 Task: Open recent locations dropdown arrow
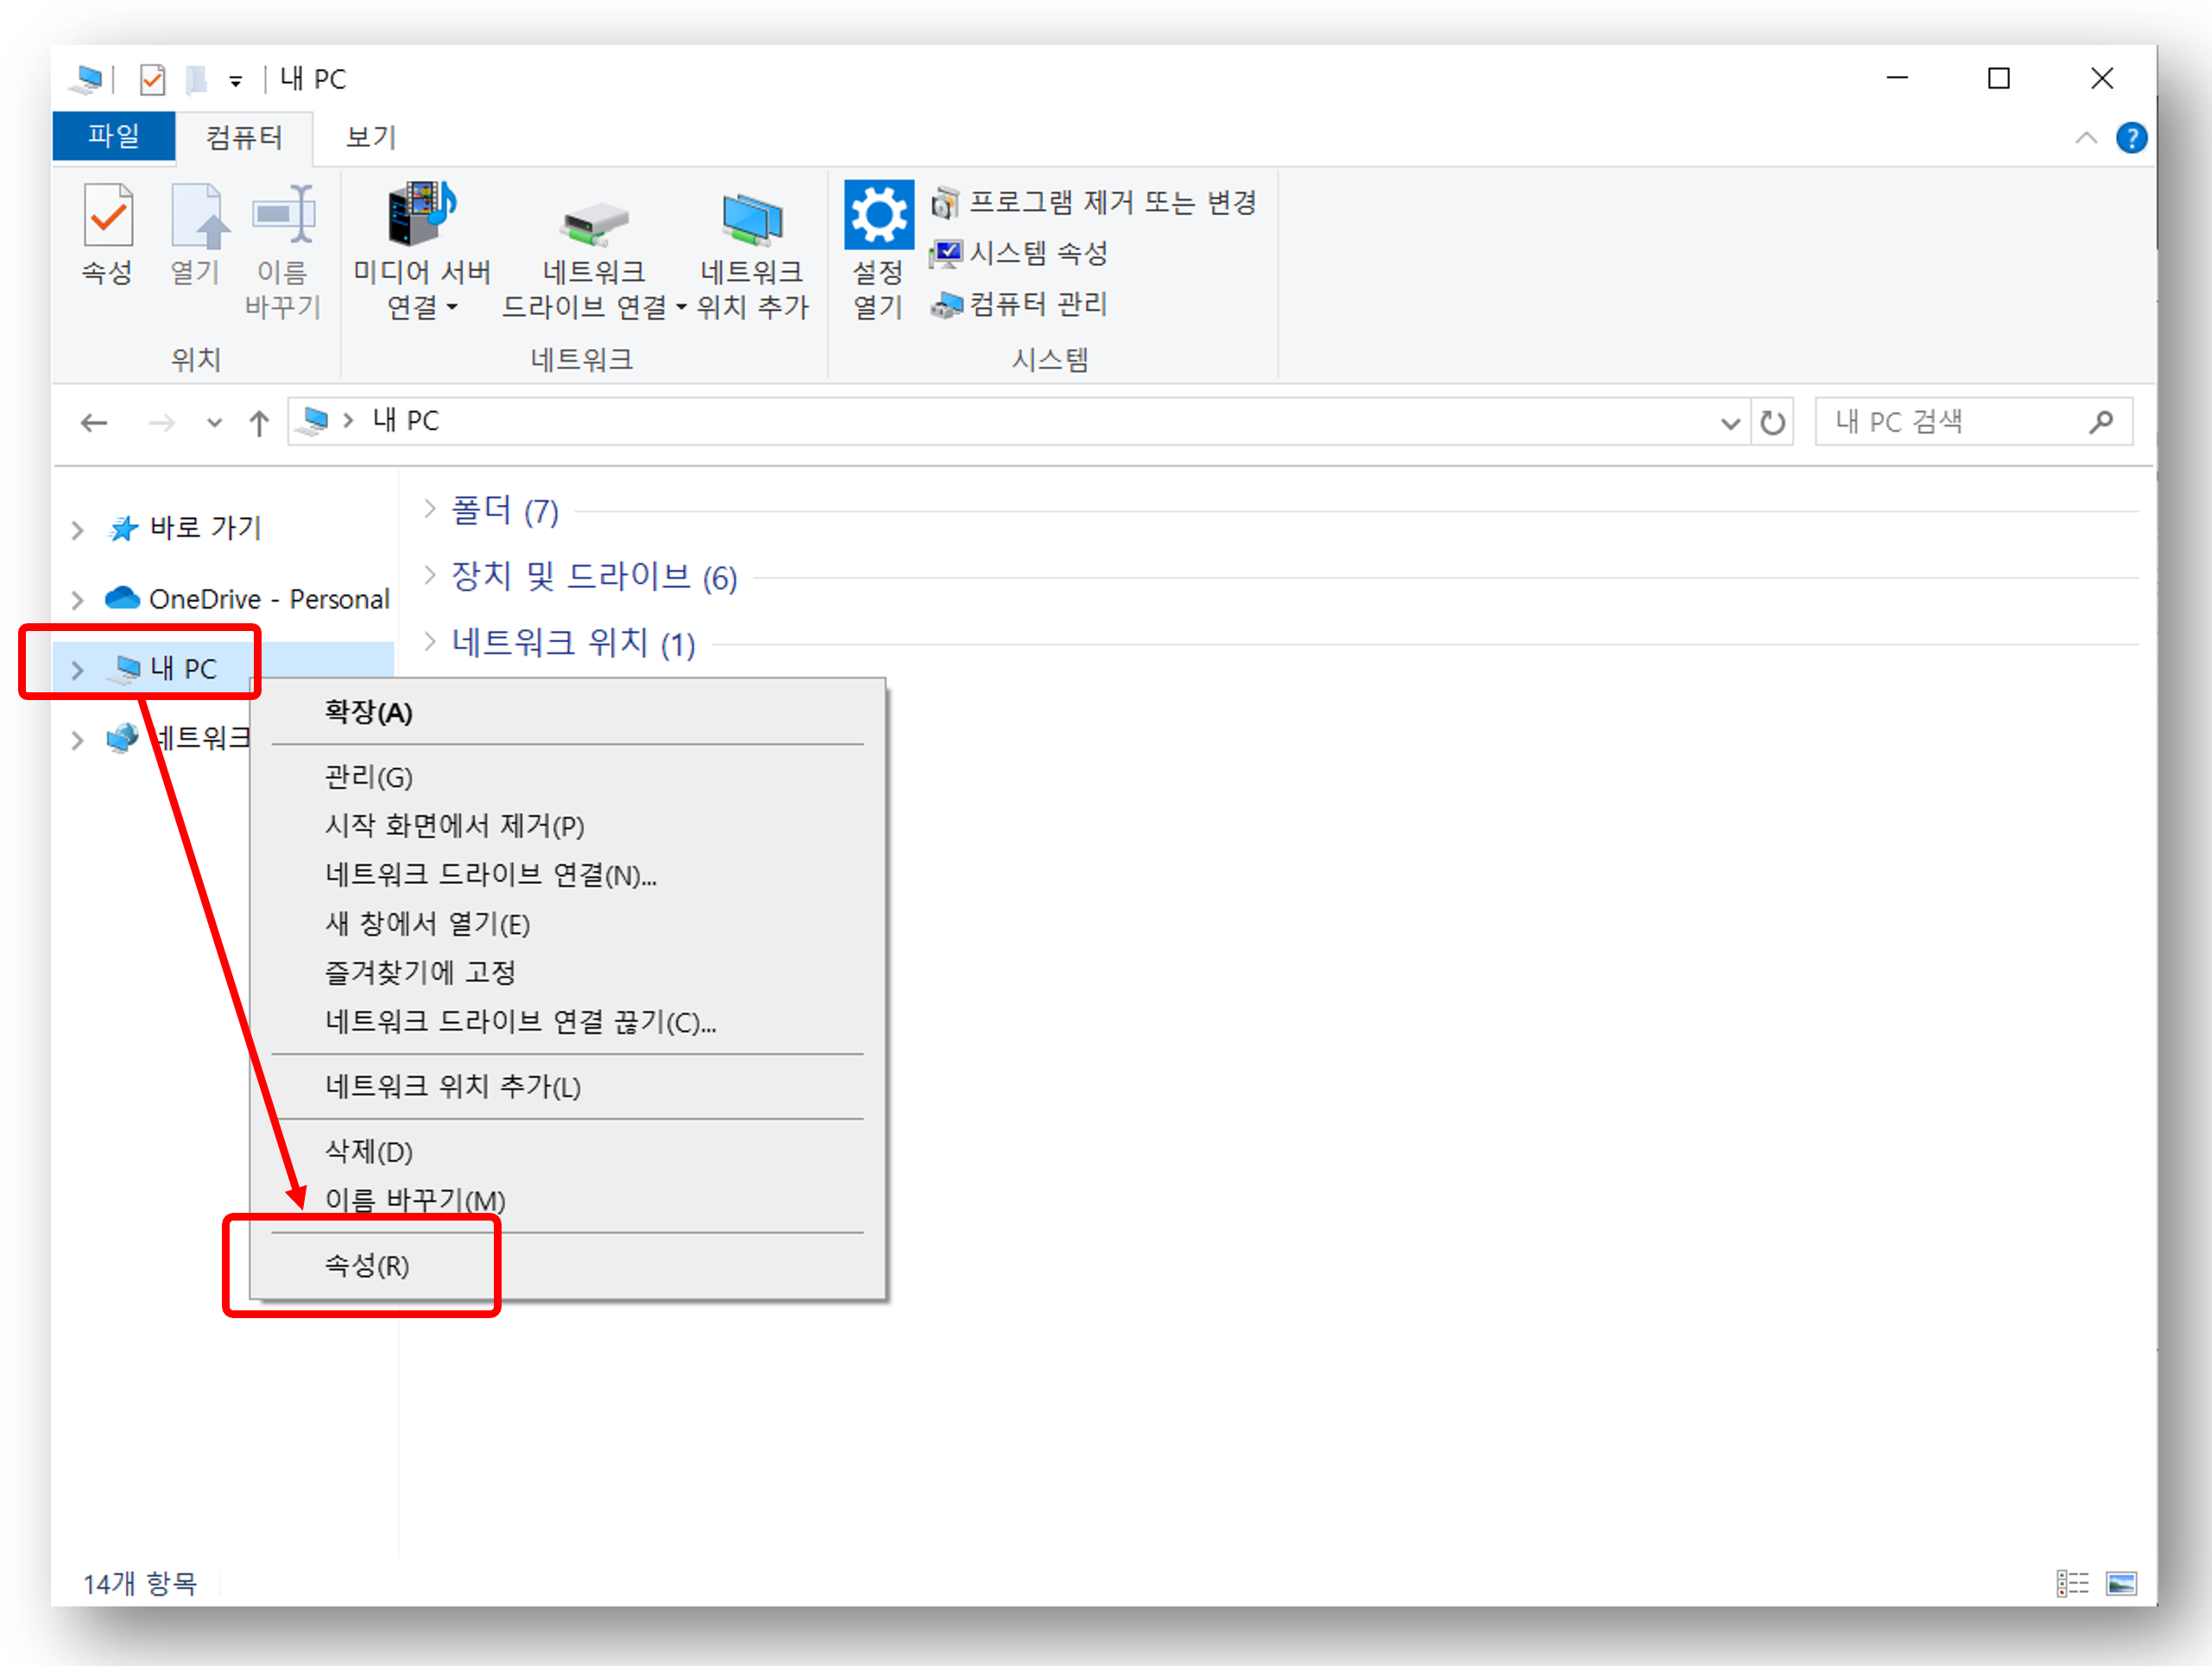(x=213, y=423)
